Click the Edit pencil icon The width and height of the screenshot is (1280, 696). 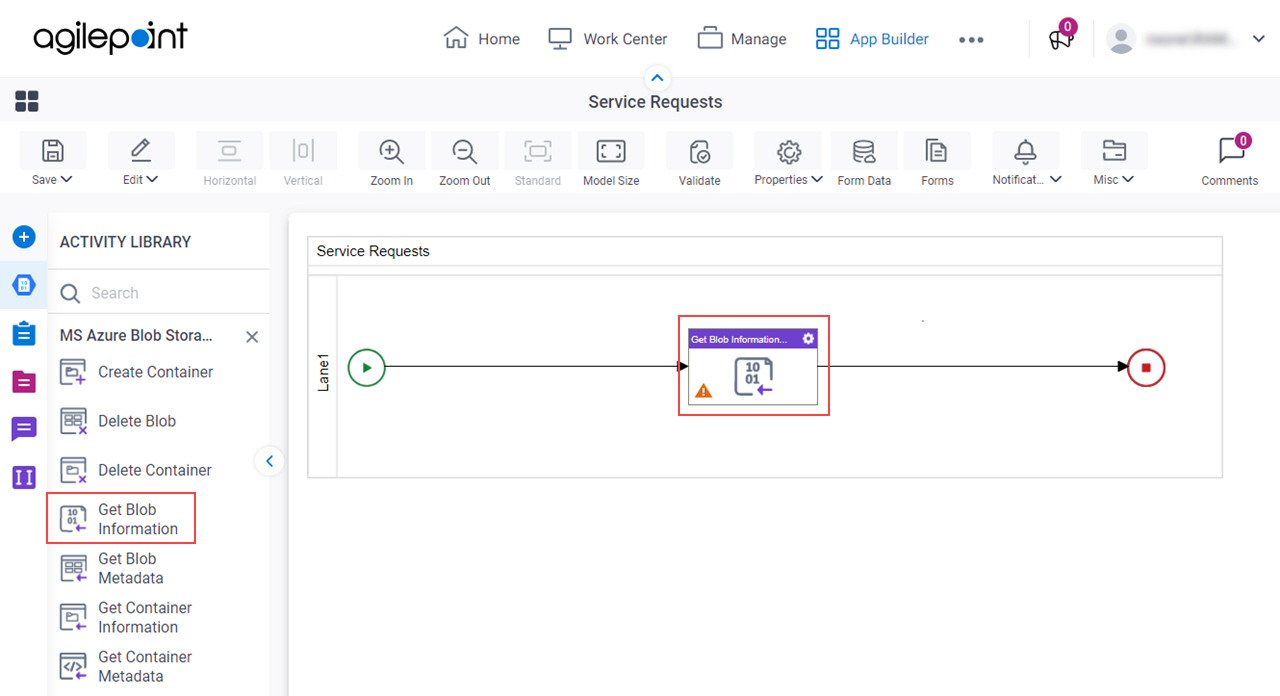pyautogui.click(x=141, y=151)
